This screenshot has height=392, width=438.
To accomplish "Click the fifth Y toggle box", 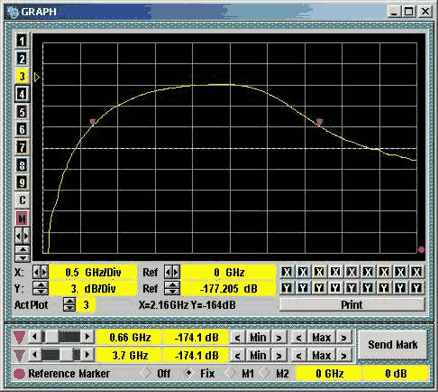I will click(x=352, y=287).
